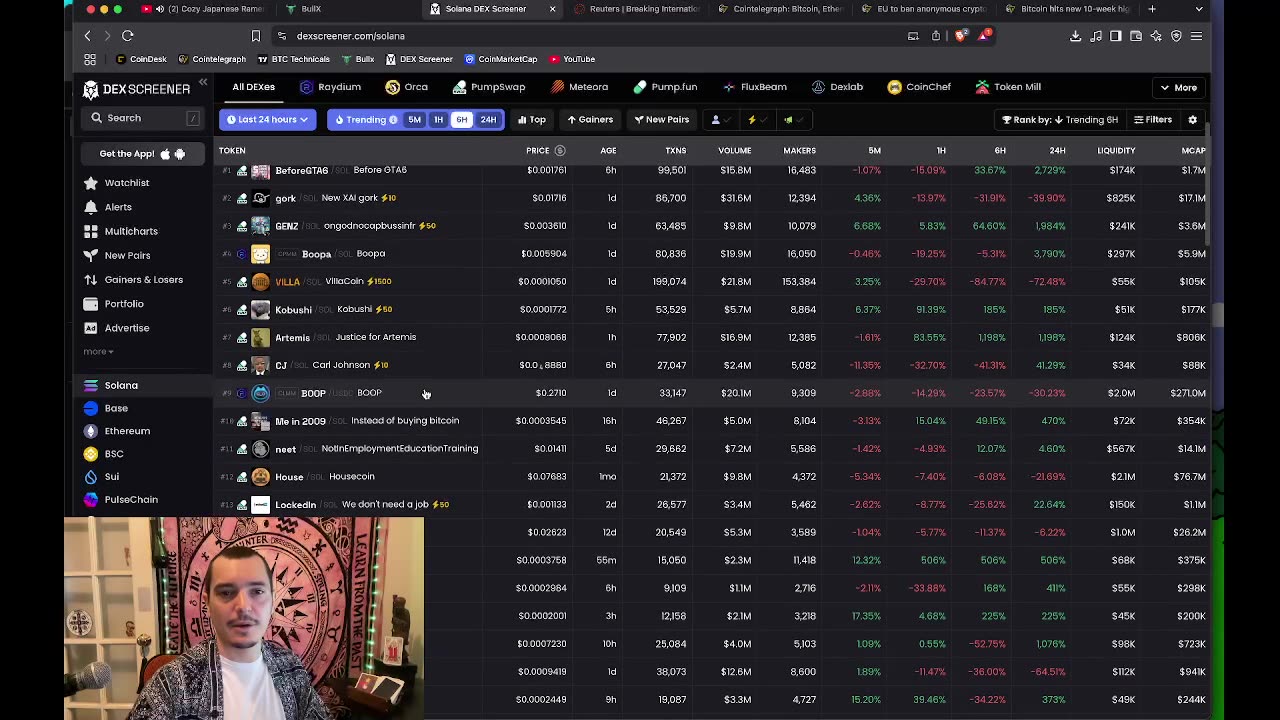
Task: Switch to the Token Mill tab
Action: 1008,87
